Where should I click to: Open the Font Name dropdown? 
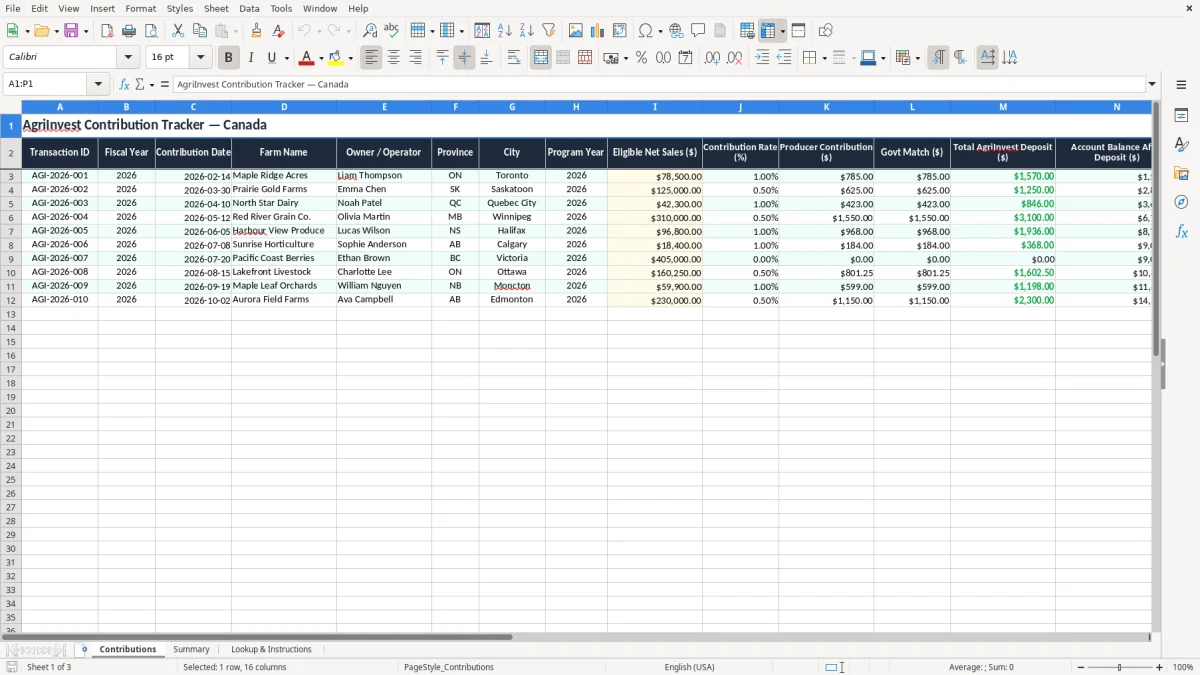(x=129, y=58)
